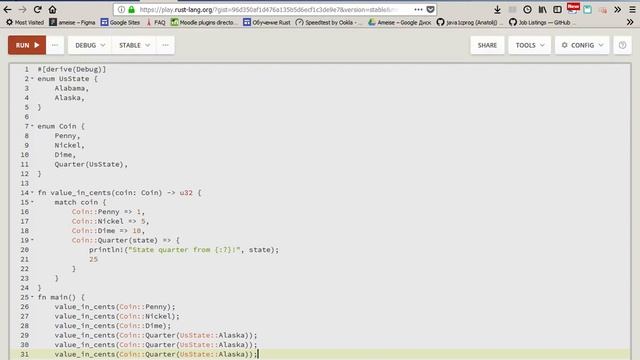The height and width of the screenshot is (360, 640).
Task: Open the Moodle plugins directory bookmark
Action: 204,22
